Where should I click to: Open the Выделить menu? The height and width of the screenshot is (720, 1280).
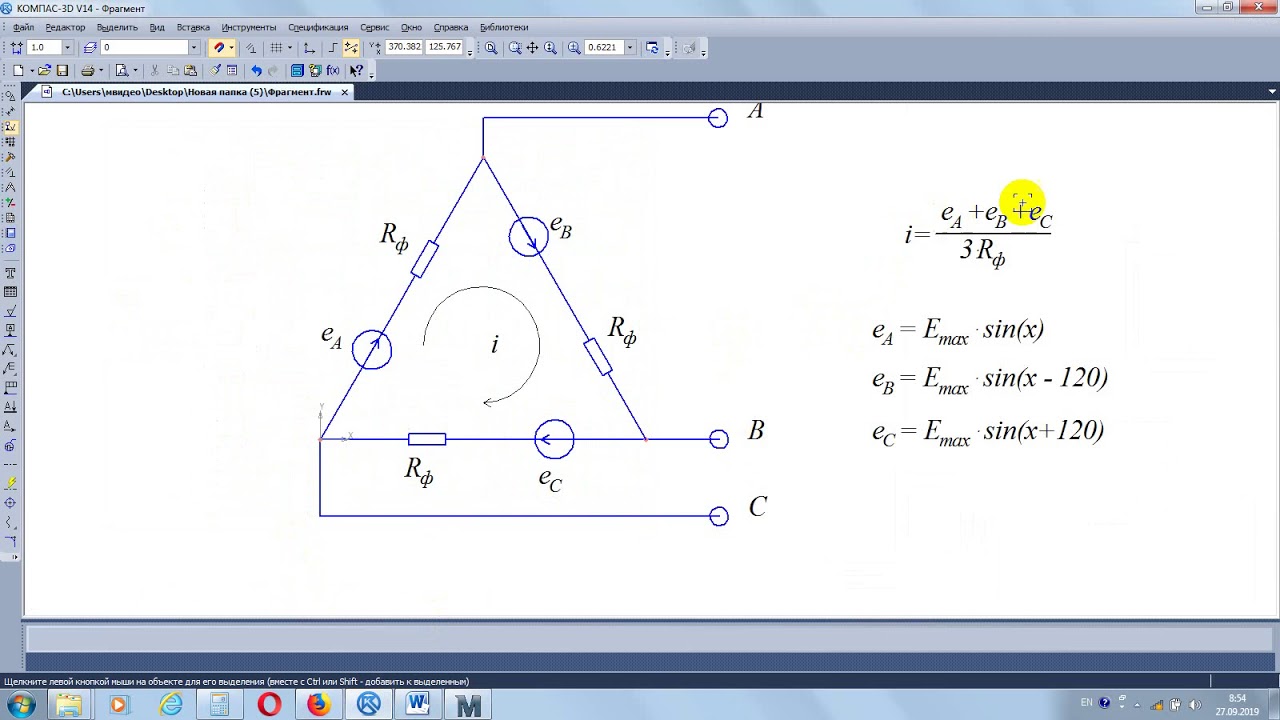tap(117, 27)
